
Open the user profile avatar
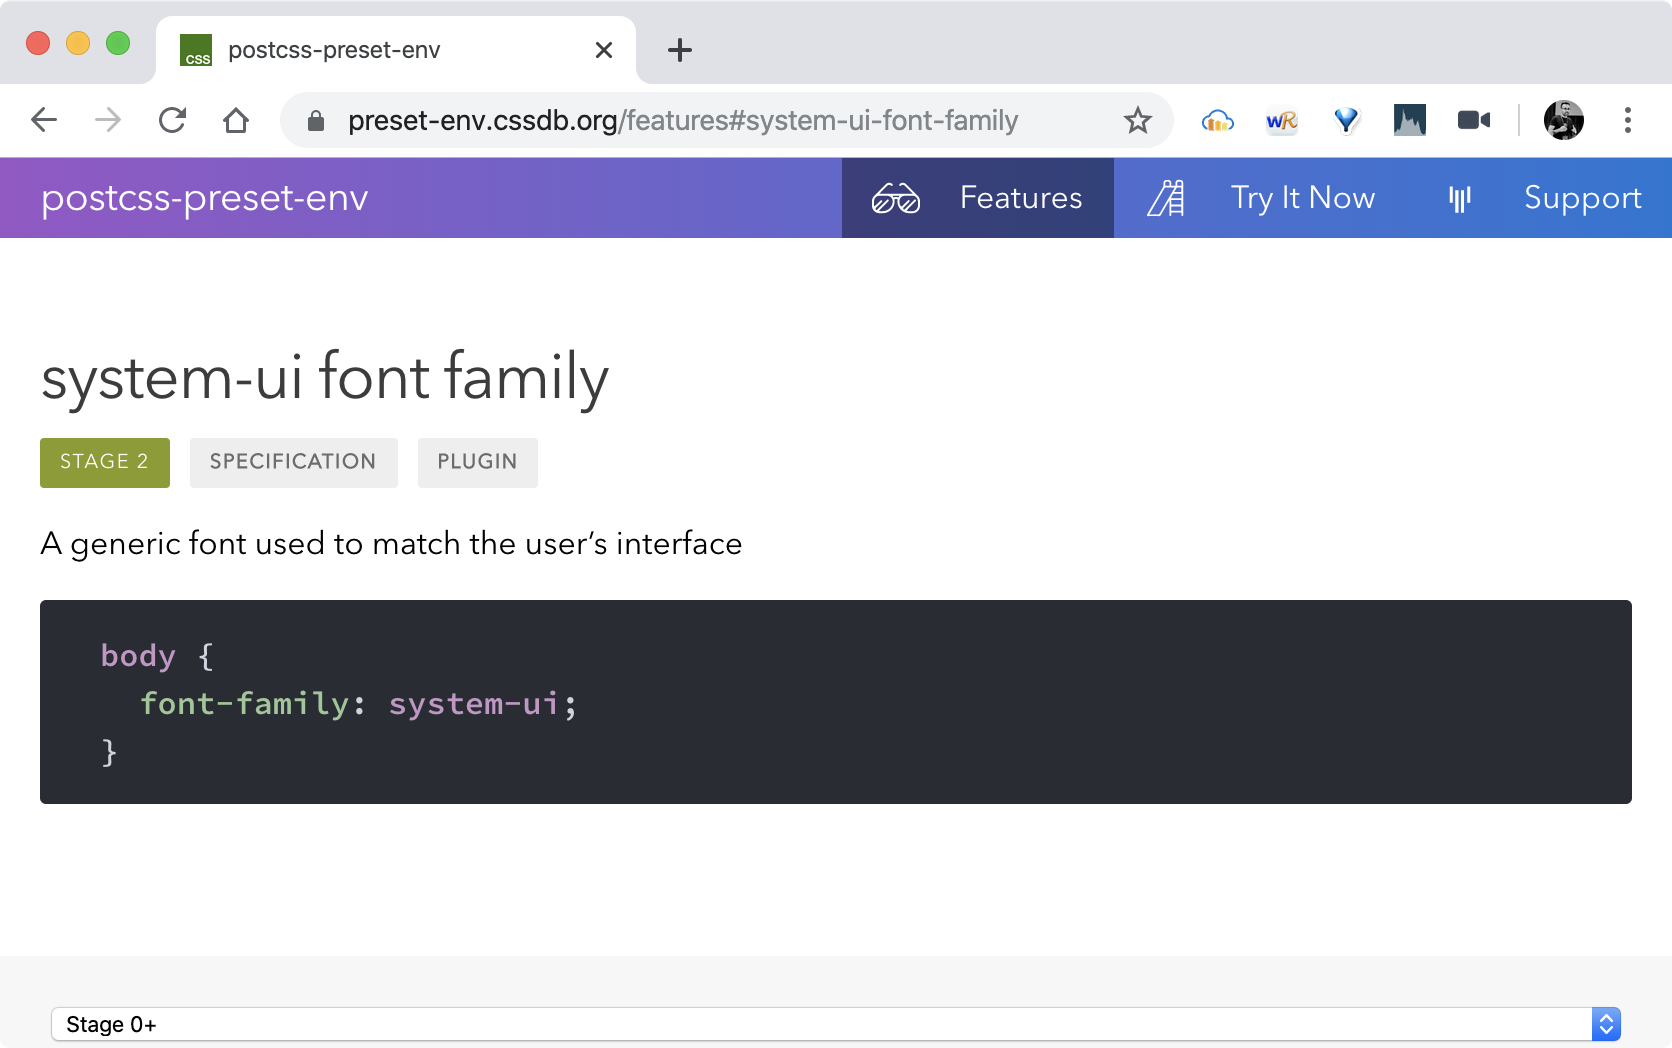1564,120
